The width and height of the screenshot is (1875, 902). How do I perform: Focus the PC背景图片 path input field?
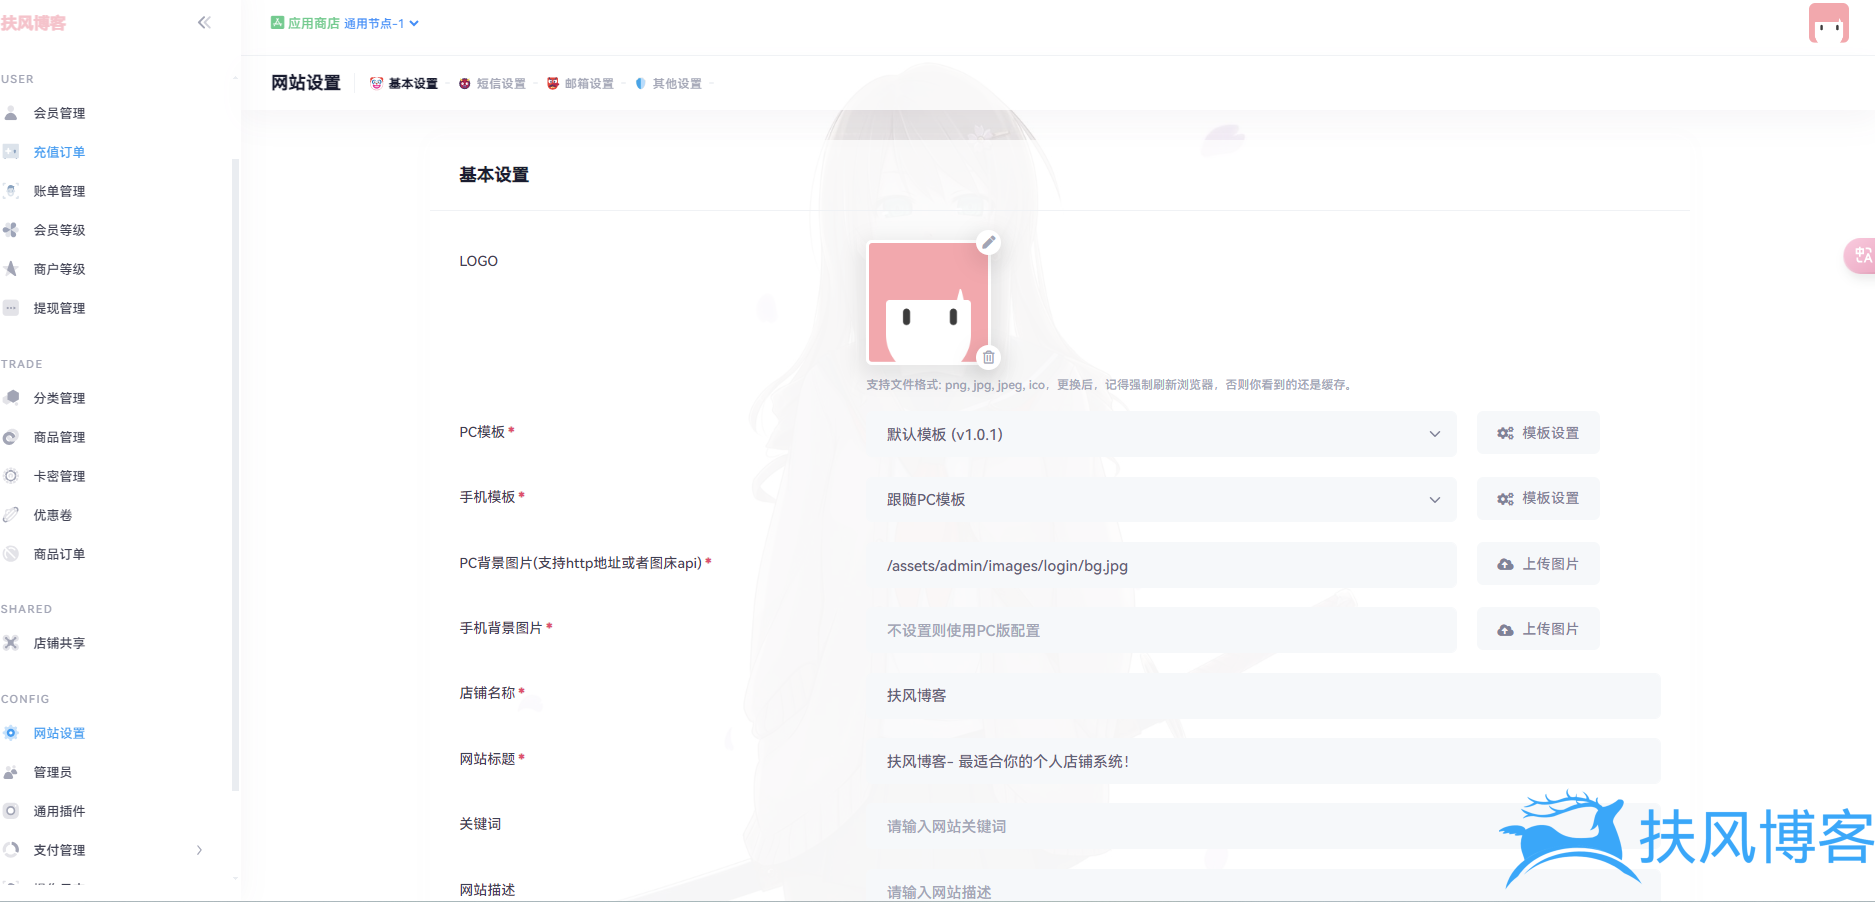tap(1161, 565)
